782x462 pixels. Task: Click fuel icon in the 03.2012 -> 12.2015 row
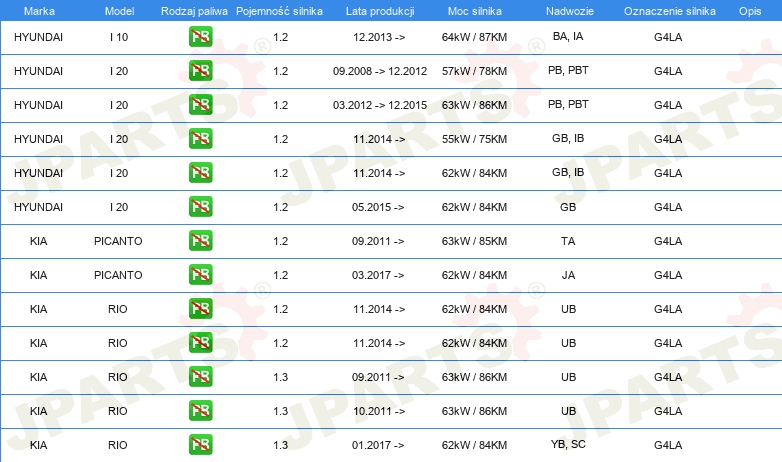click(200, 105)
